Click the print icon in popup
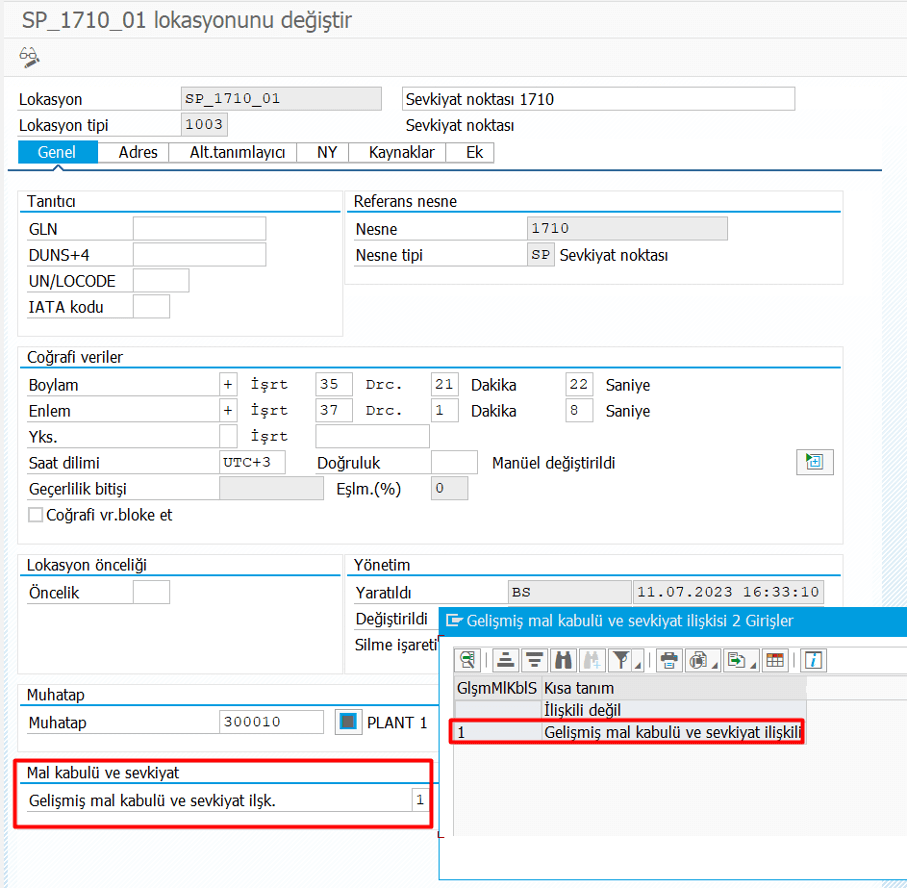 pos(669,660)
